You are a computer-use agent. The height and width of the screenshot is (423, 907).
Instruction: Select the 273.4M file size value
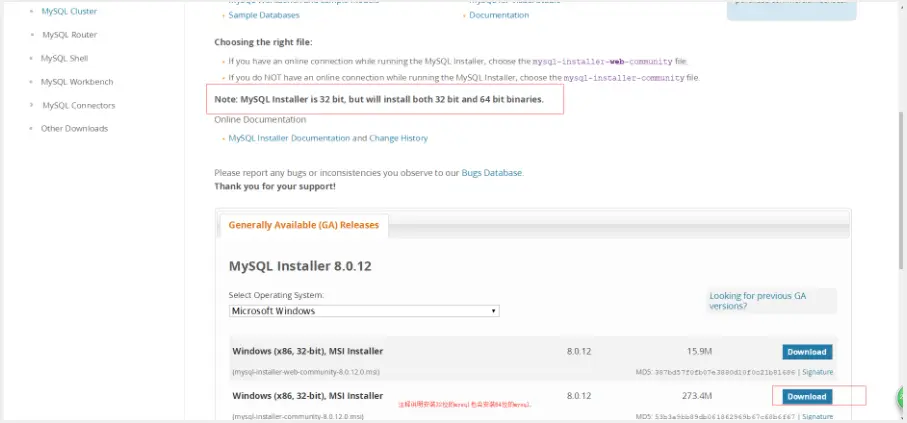pos(697,396)
